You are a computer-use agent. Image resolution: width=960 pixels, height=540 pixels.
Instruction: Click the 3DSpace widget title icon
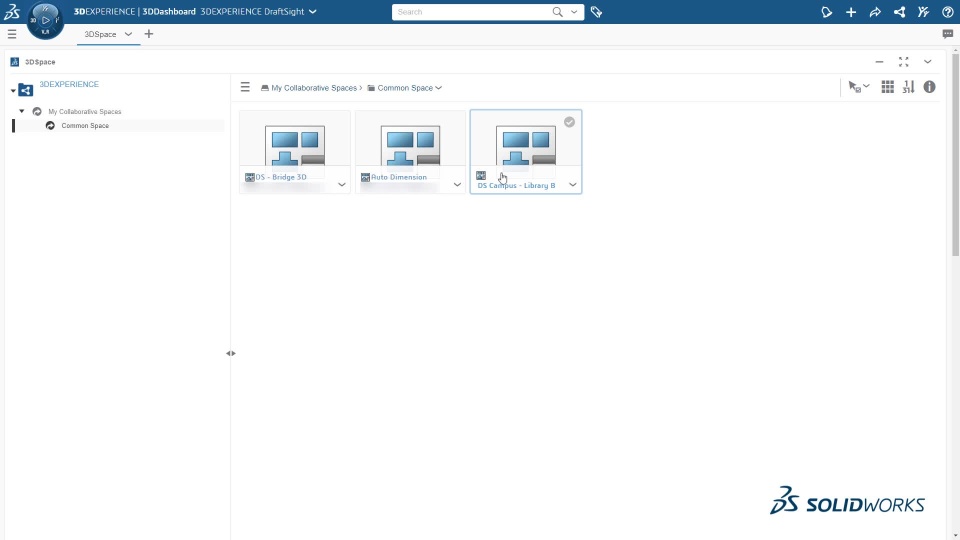(15, 62)
